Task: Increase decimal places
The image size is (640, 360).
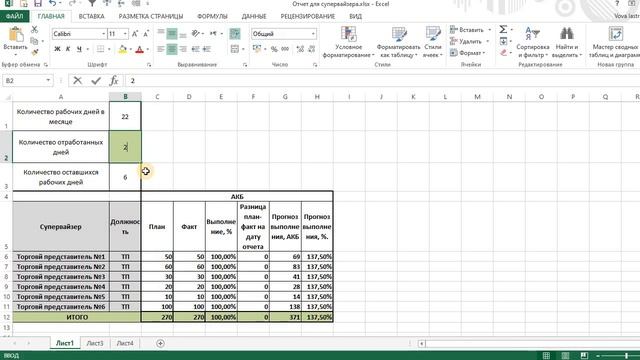Action: [300, 49]
